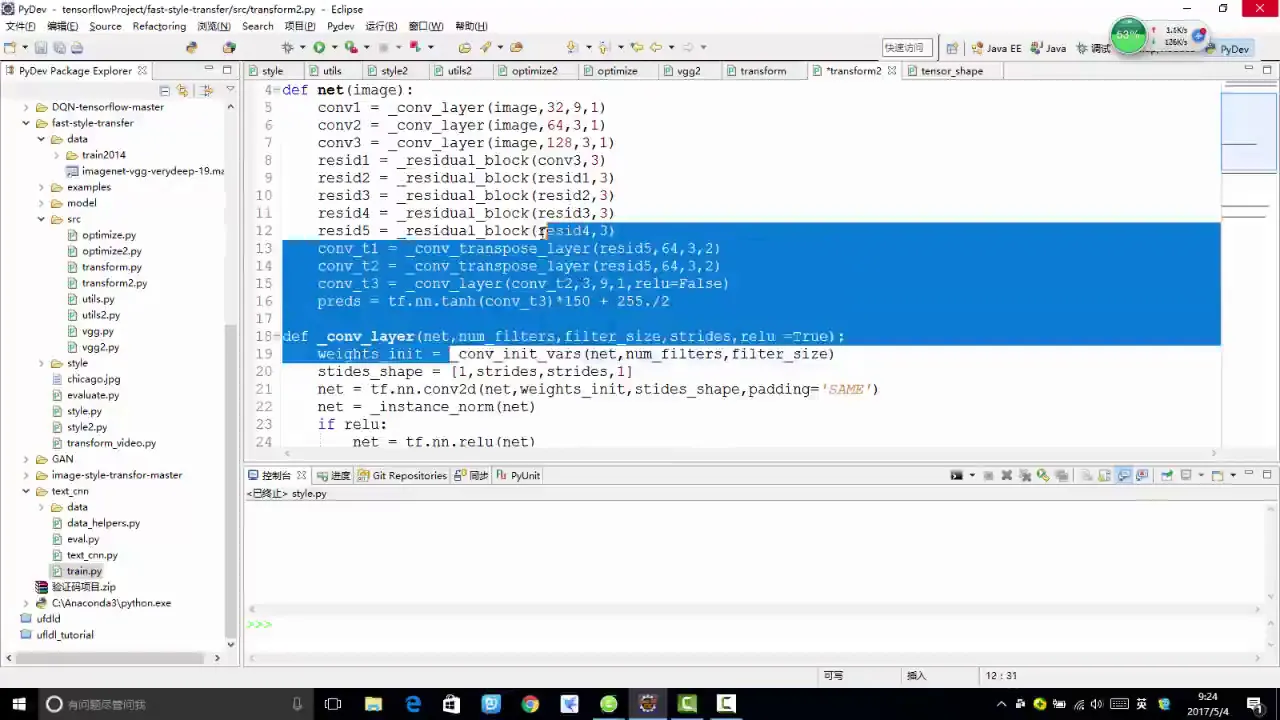Open the New file dropdown arrow
1280x720 pixels.
[x=24, y=47]
